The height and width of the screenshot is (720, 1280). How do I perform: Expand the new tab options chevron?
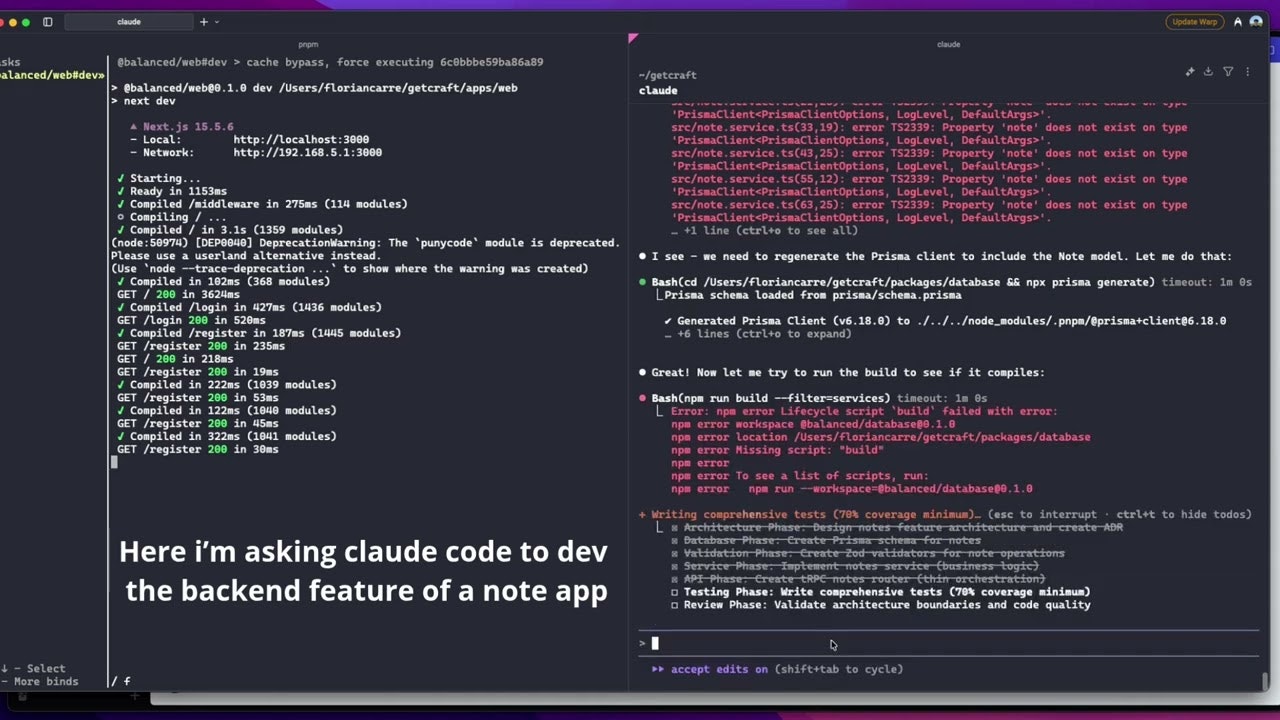click(217, 22)
